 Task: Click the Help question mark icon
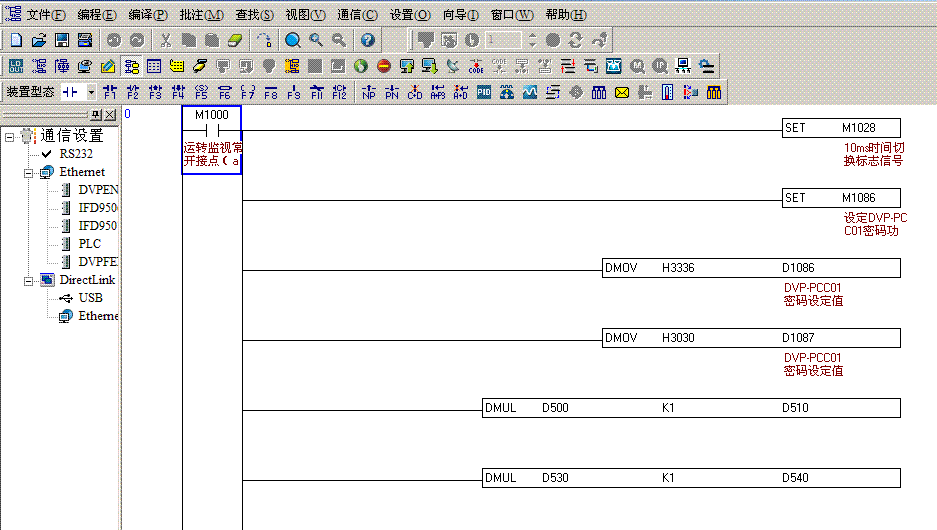click(367, 40)
